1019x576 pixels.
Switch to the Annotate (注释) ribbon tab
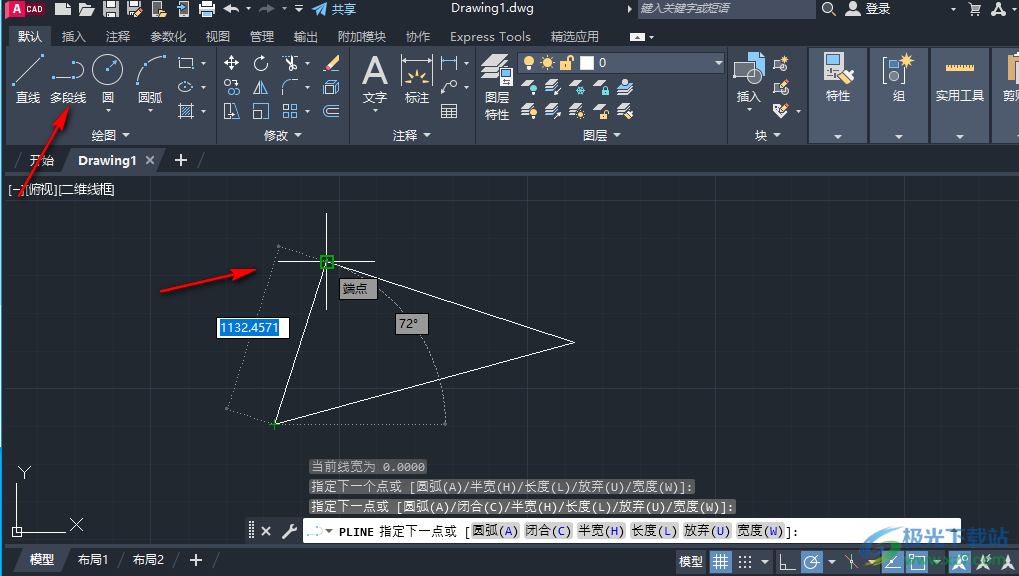(118, 36)
